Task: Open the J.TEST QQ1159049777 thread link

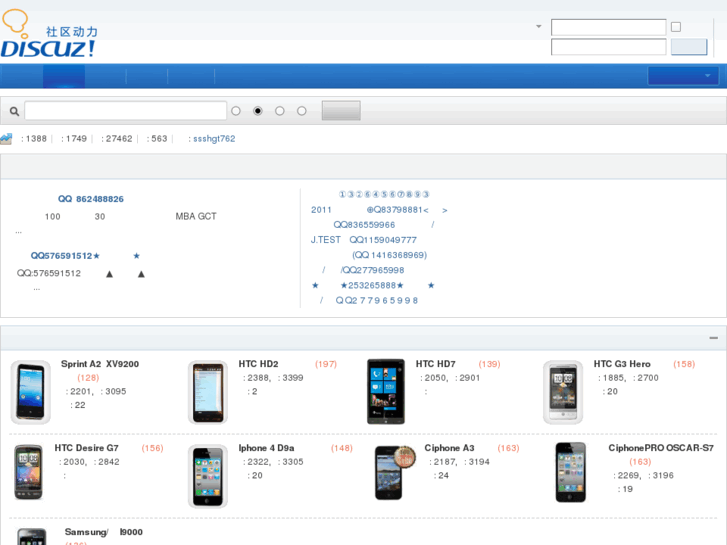Action: click(364, 240)
